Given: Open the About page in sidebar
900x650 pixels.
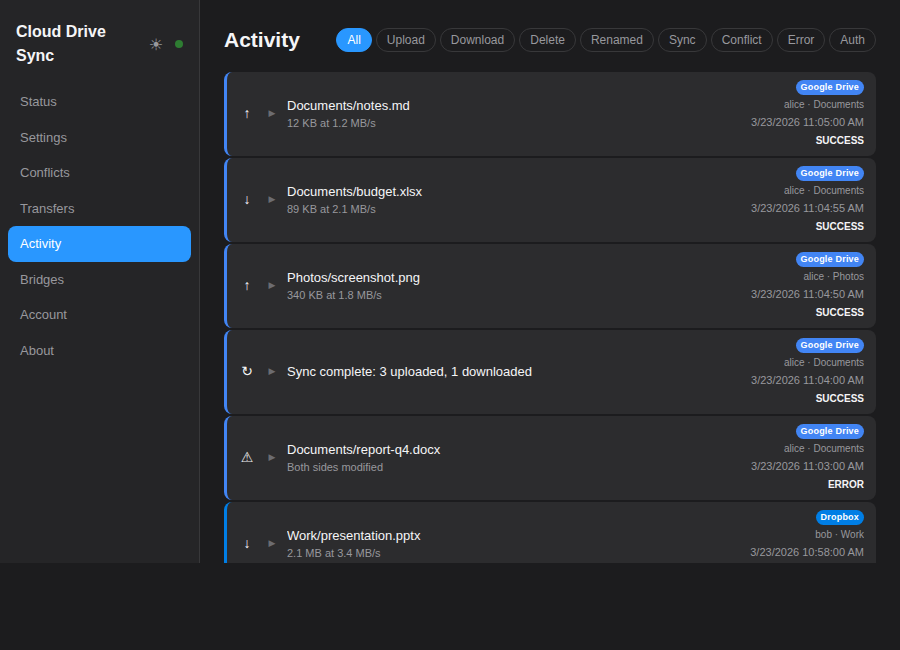Looking at the screenshot, I should pyautogui.click(x=99, y=350).
